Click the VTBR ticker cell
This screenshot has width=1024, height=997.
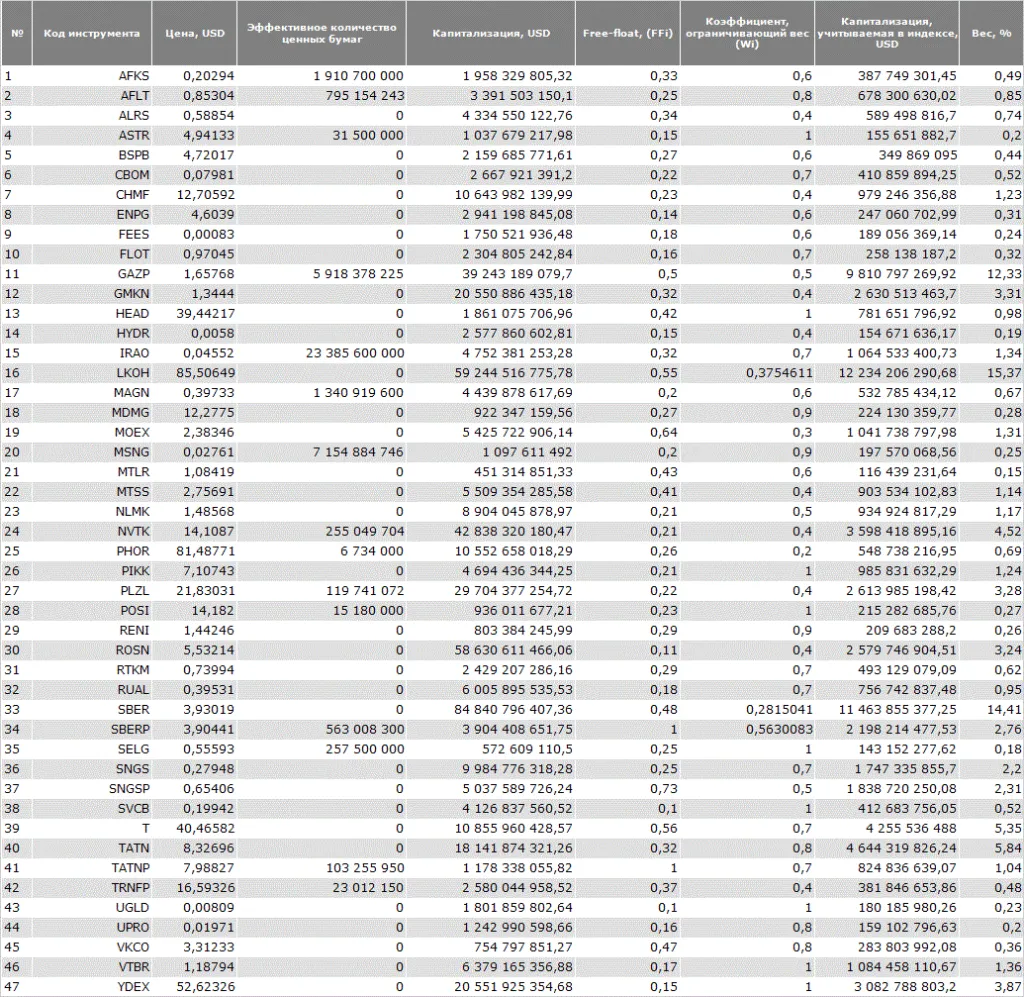[x=133, y=967]
